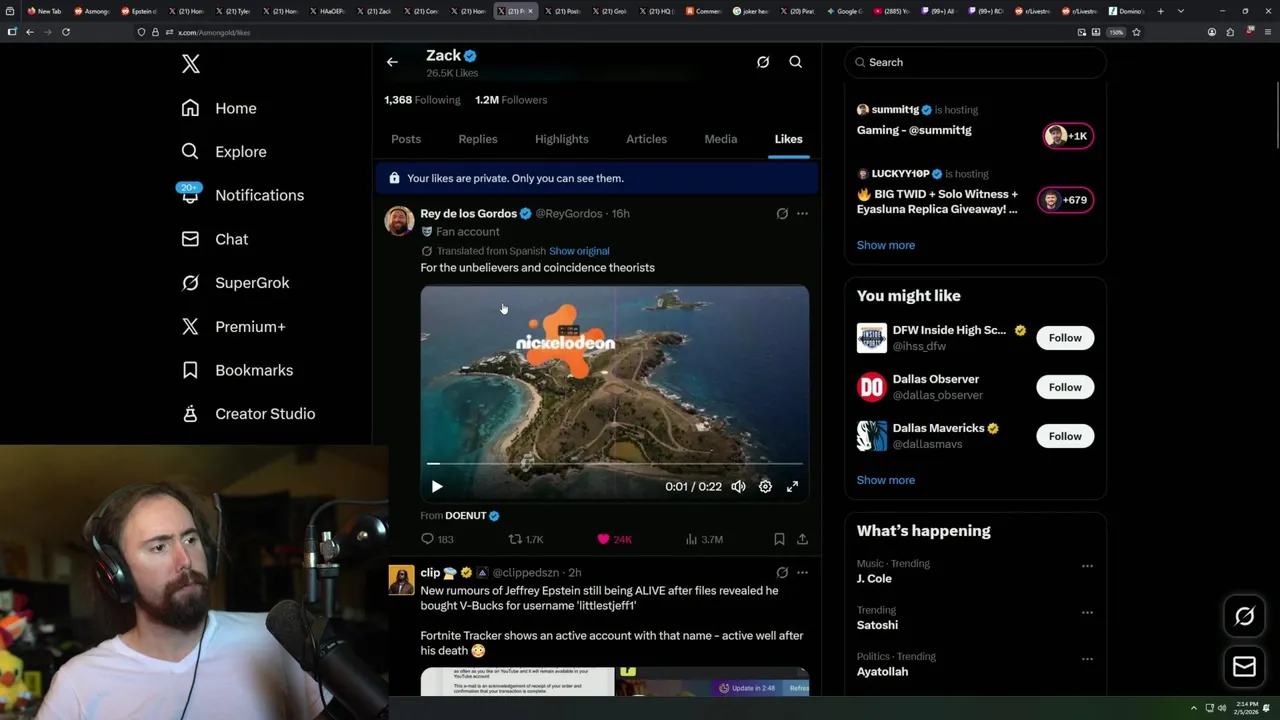Show more live spaces
The width and height of the screenshot is (1280, 720).
point(886,245)
